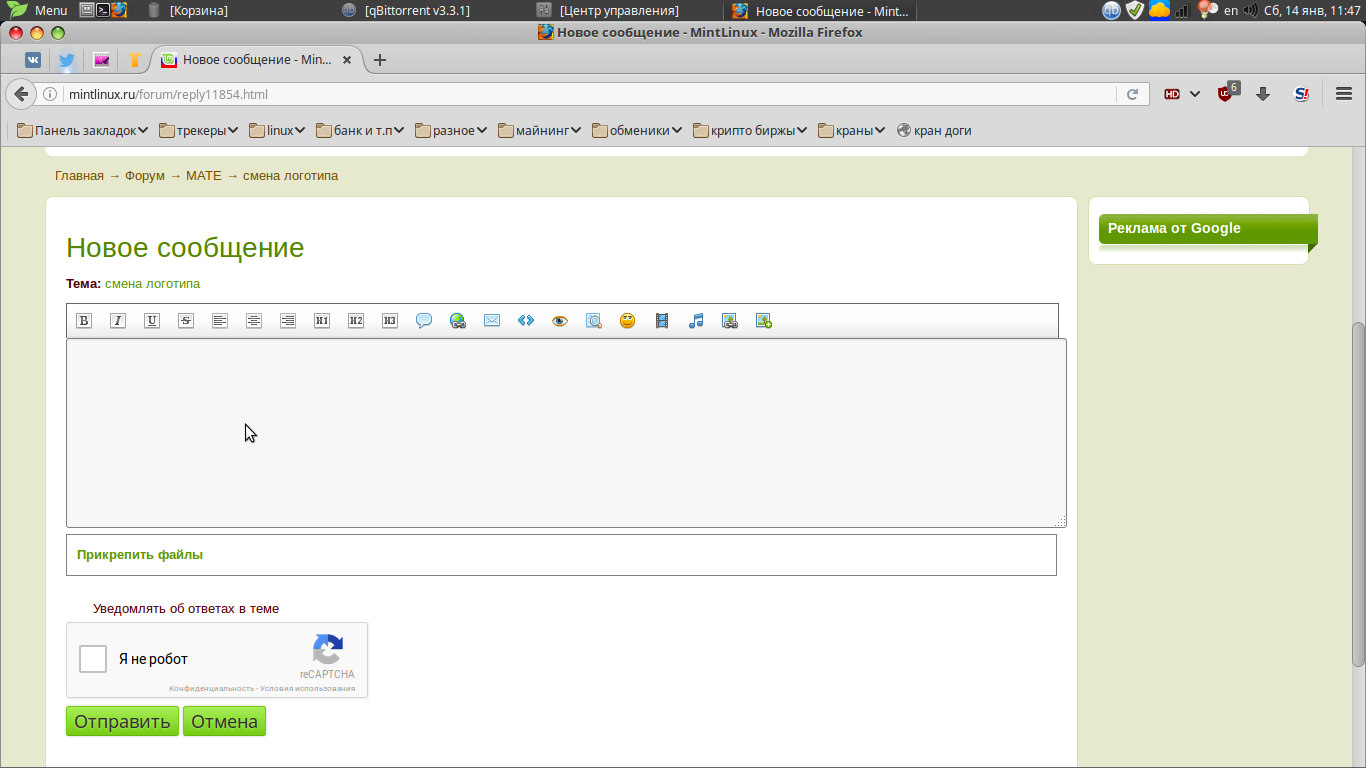
Task: Expand the 'крипто биржы' bookmarks folder
Action: pos(750,130)
